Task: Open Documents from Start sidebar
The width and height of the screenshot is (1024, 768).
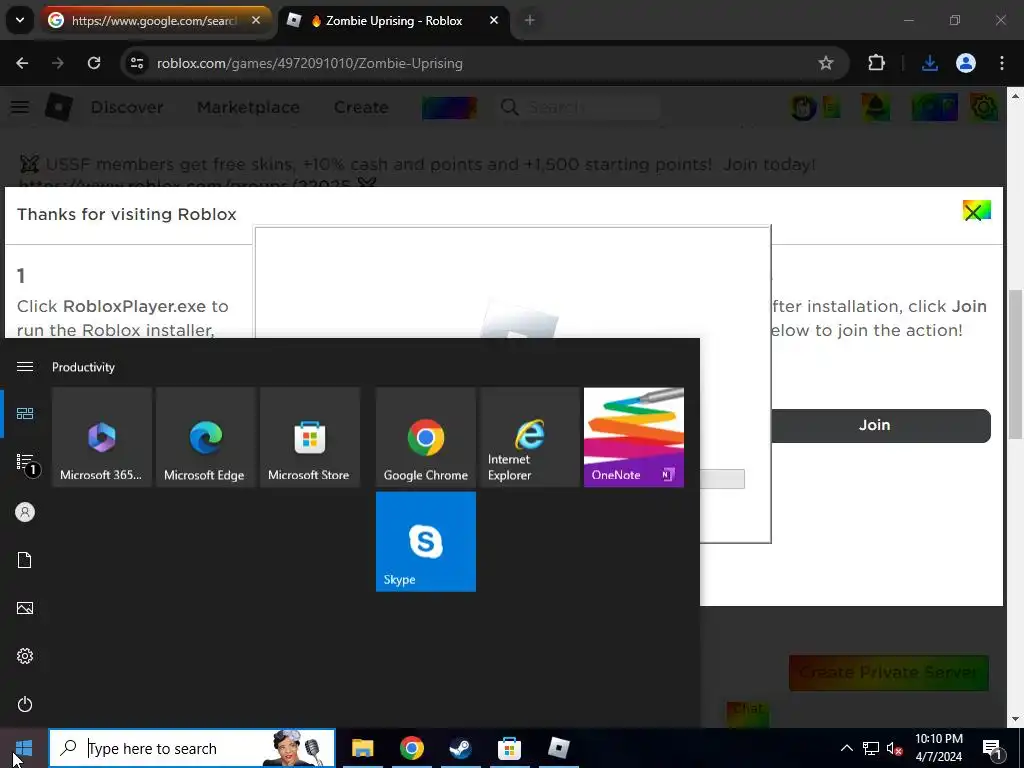Action: 25,560
